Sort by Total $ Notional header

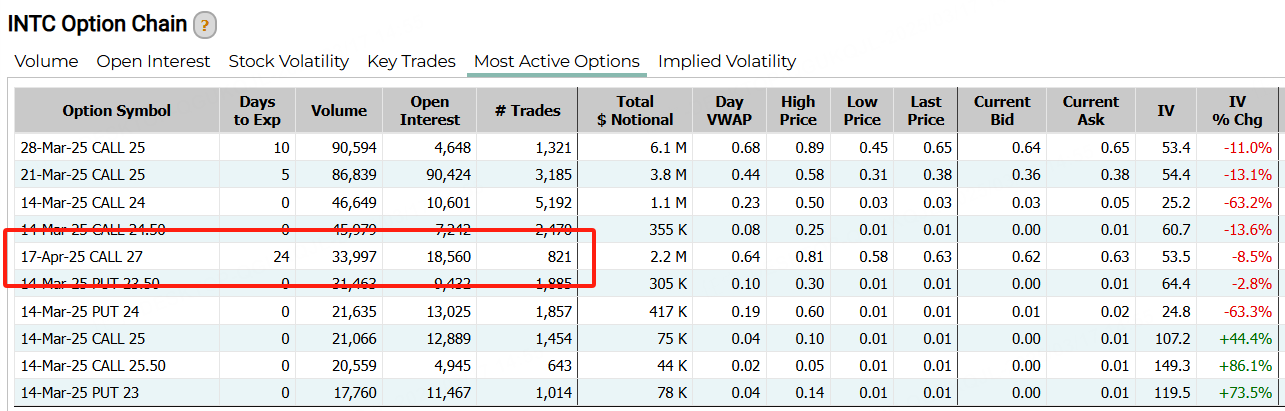coord(635,111)
